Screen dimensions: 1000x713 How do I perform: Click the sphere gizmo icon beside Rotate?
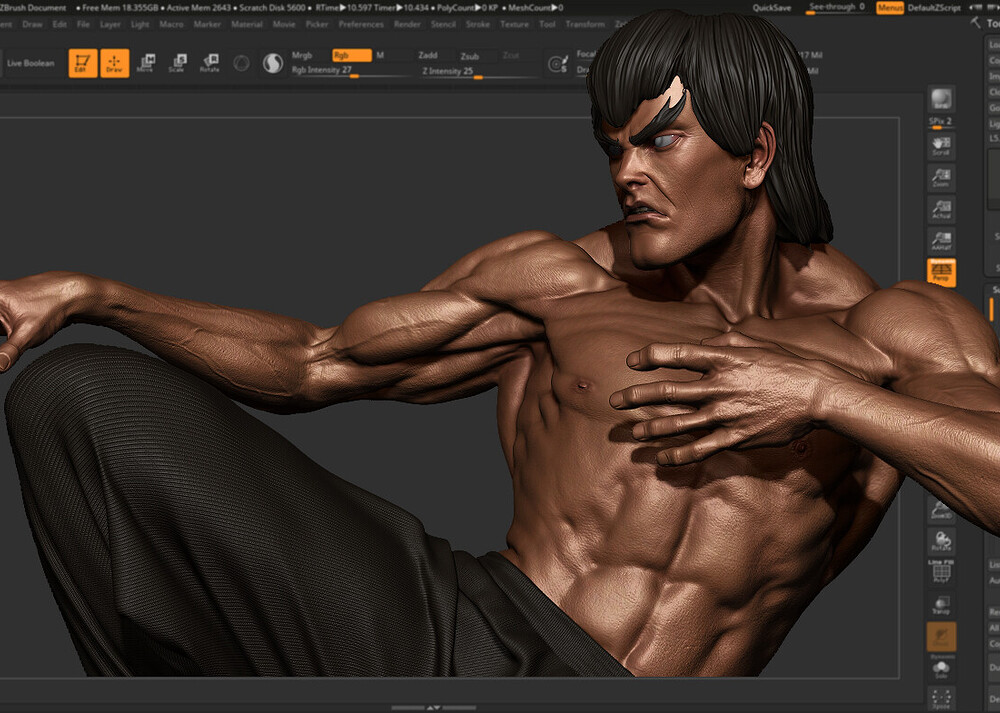[x=241, y=63]
